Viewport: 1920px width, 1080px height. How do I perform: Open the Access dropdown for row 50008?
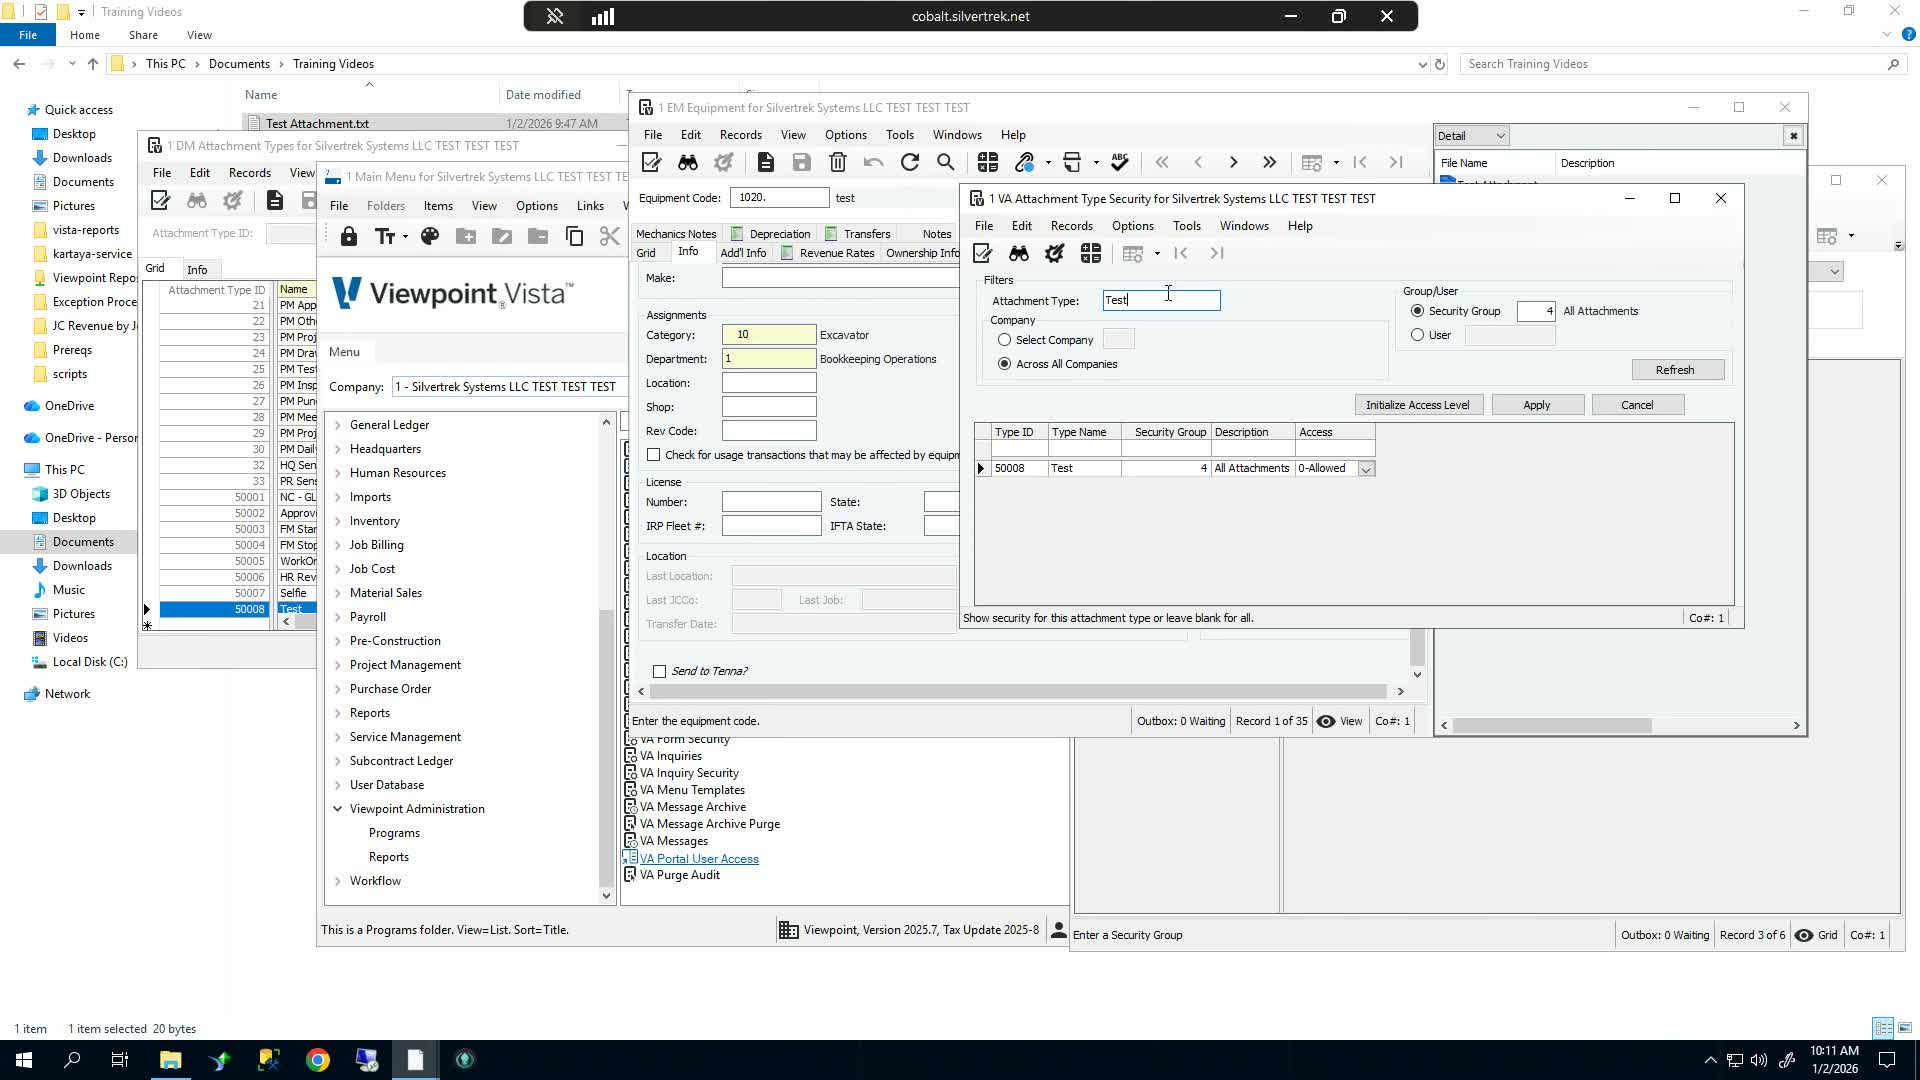[x=1366, y=469]
